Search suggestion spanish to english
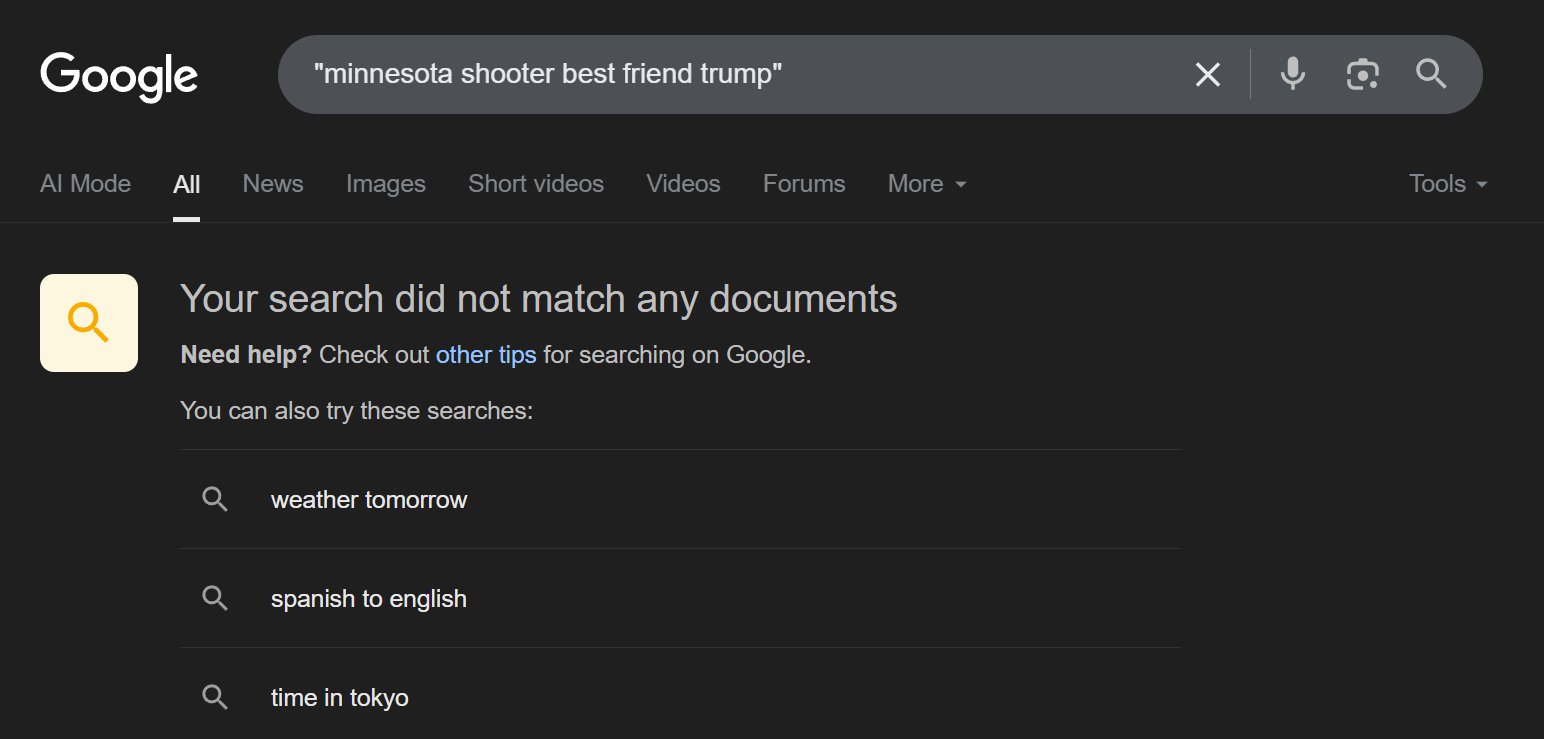Viewport: 1544px width, 739px height. click(680, 598)
